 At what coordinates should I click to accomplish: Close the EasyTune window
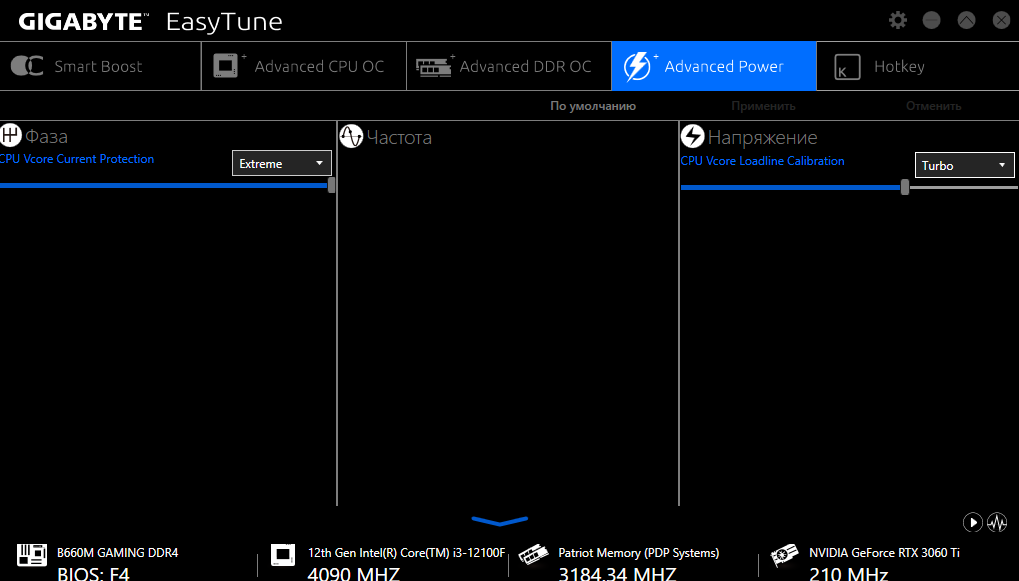(x=1001, y=20)
